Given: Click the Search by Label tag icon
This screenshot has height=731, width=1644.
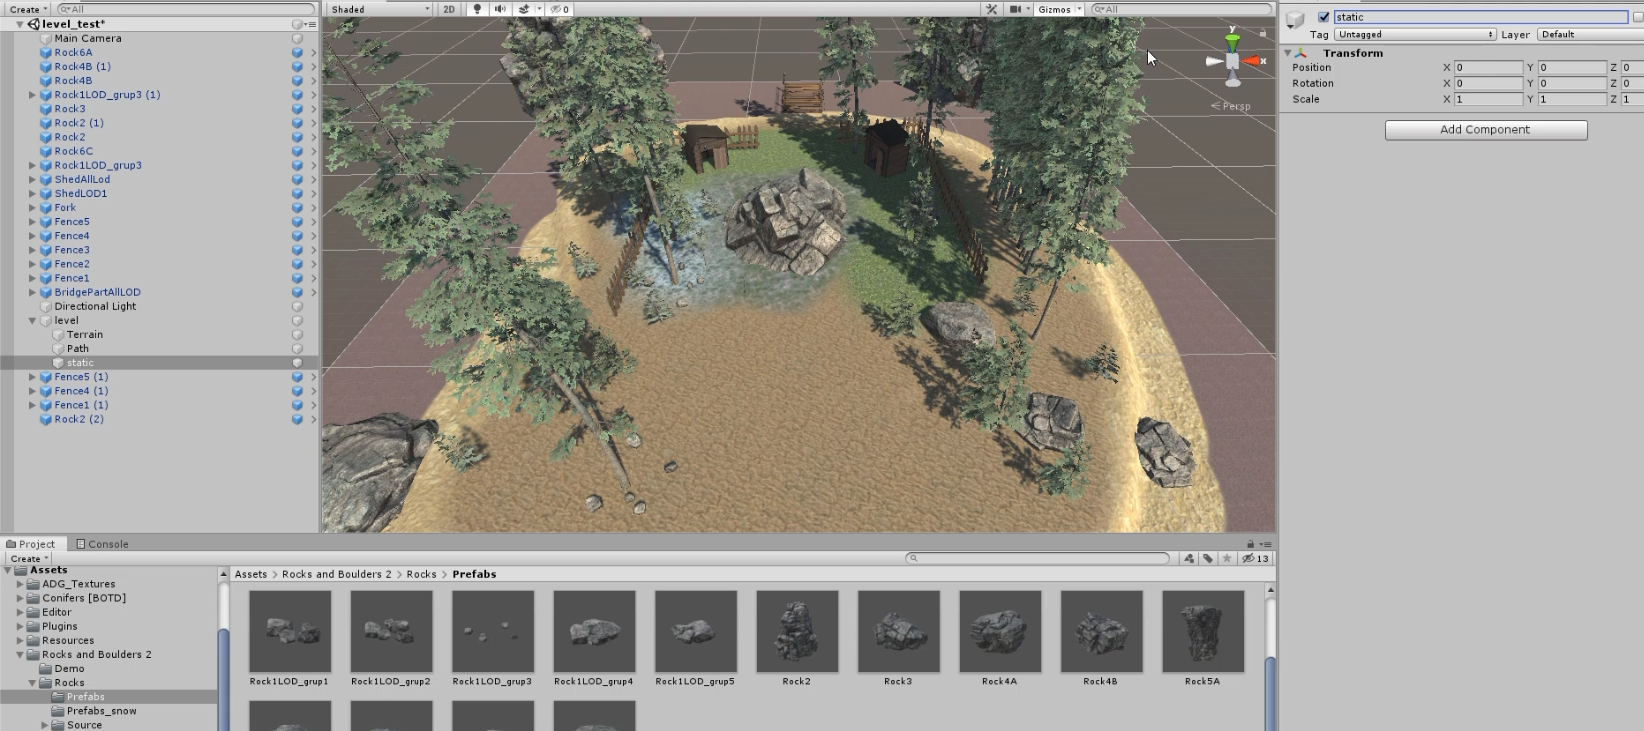Looking at the screenshot, I should coord(1208,558).
